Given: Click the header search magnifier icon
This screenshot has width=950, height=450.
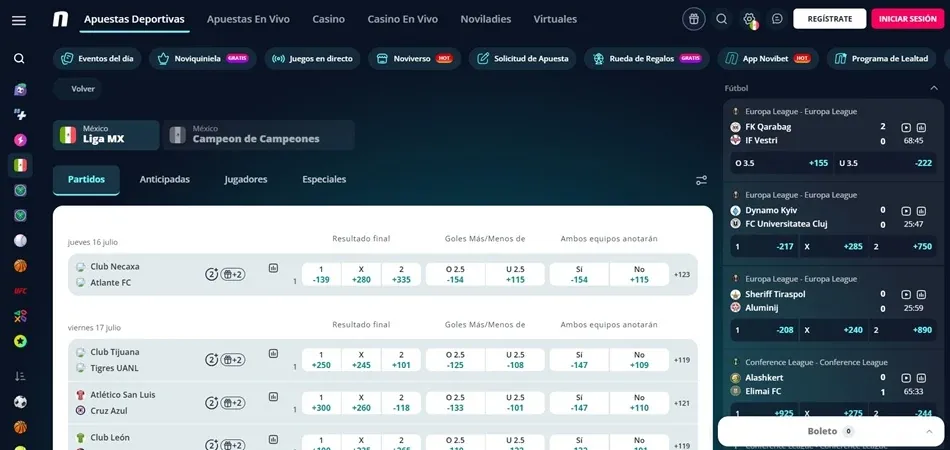Looking at the screenshot, I should click(x=722, y=19).
